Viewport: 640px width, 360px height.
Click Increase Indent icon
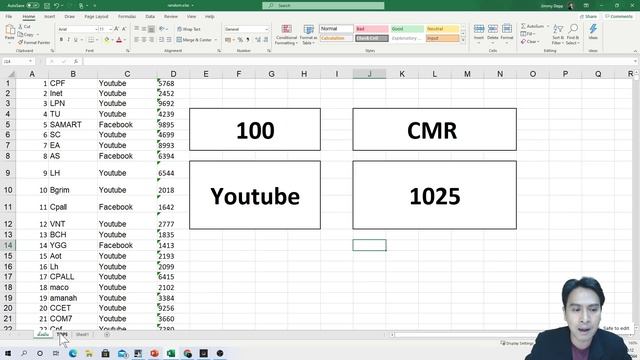169,40
